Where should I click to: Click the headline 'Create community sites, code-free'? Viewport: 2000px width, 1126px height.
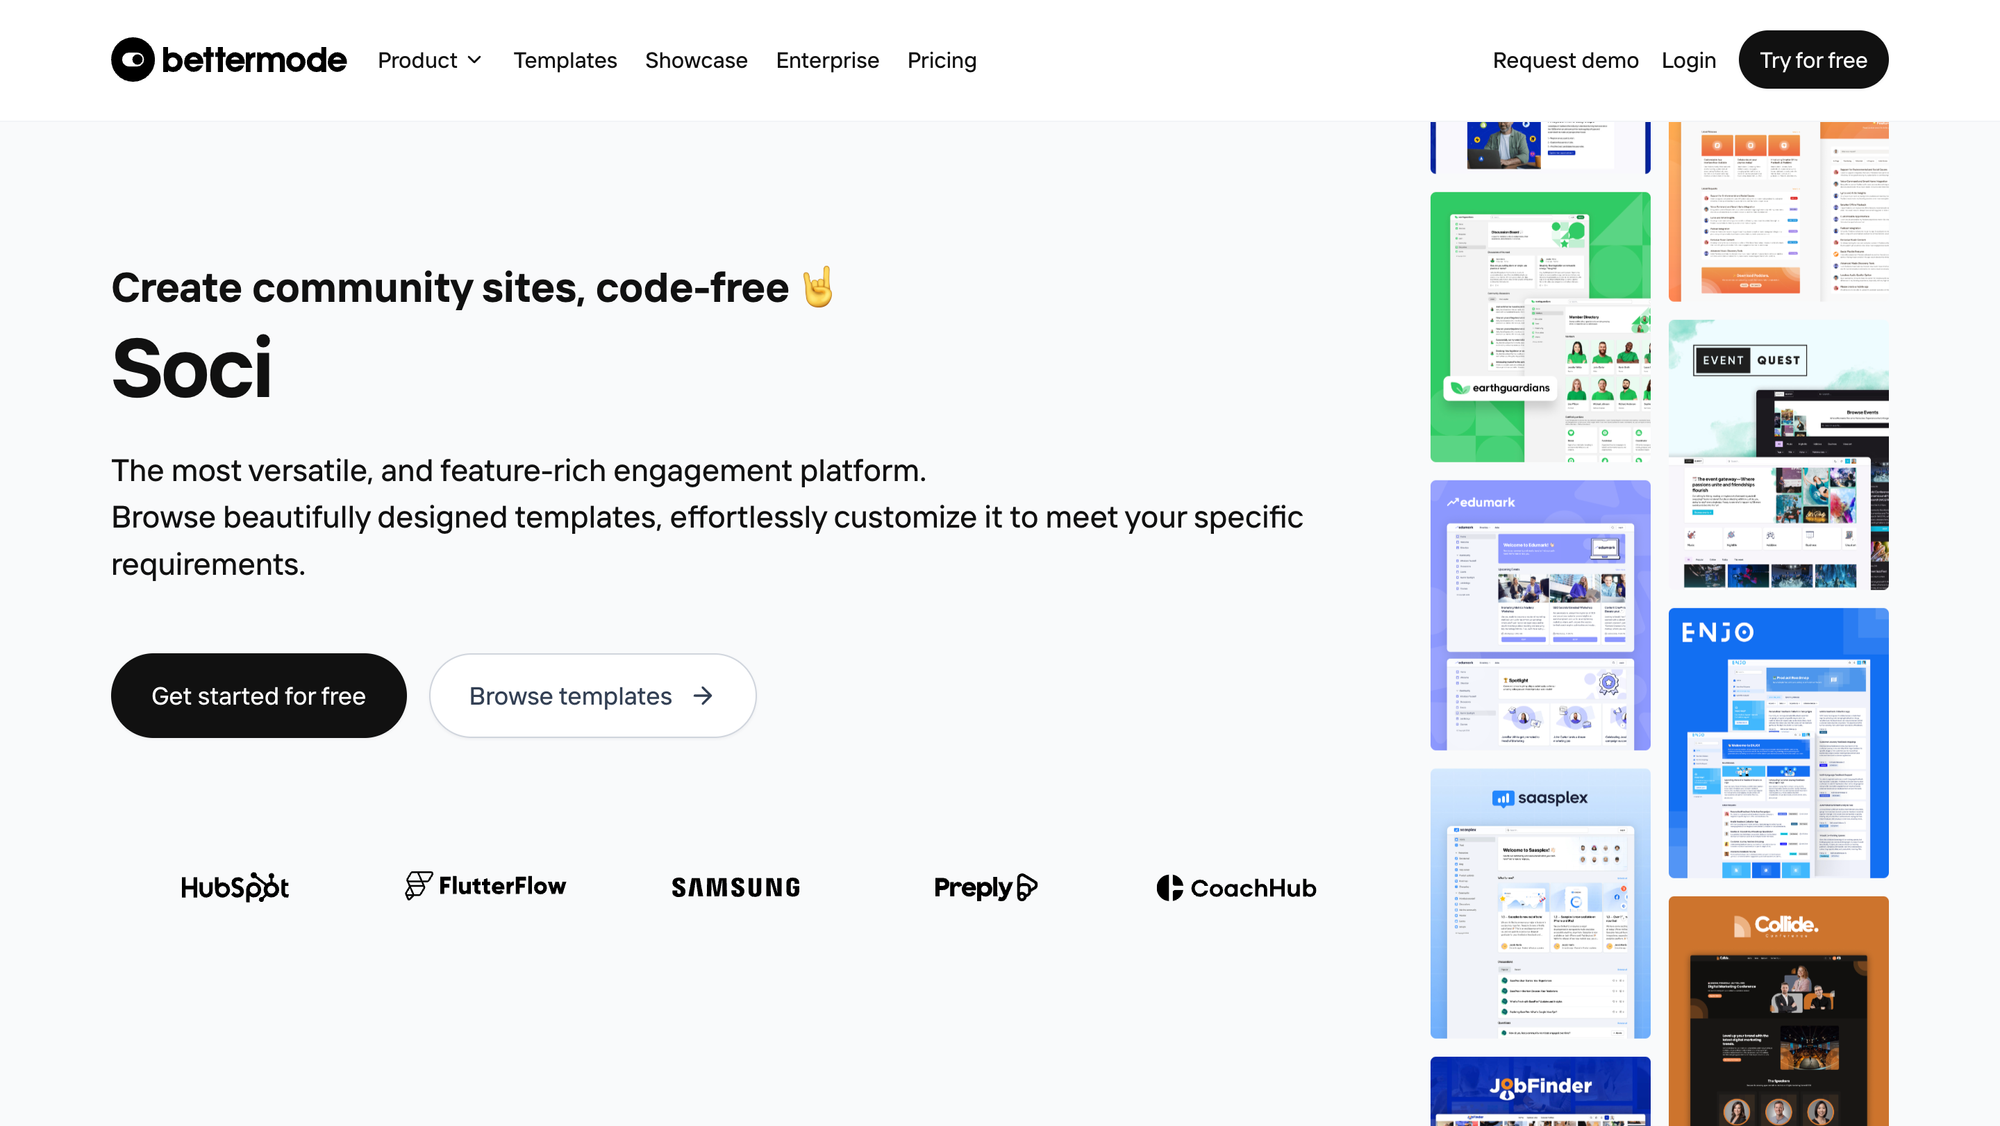coord(450,288)
